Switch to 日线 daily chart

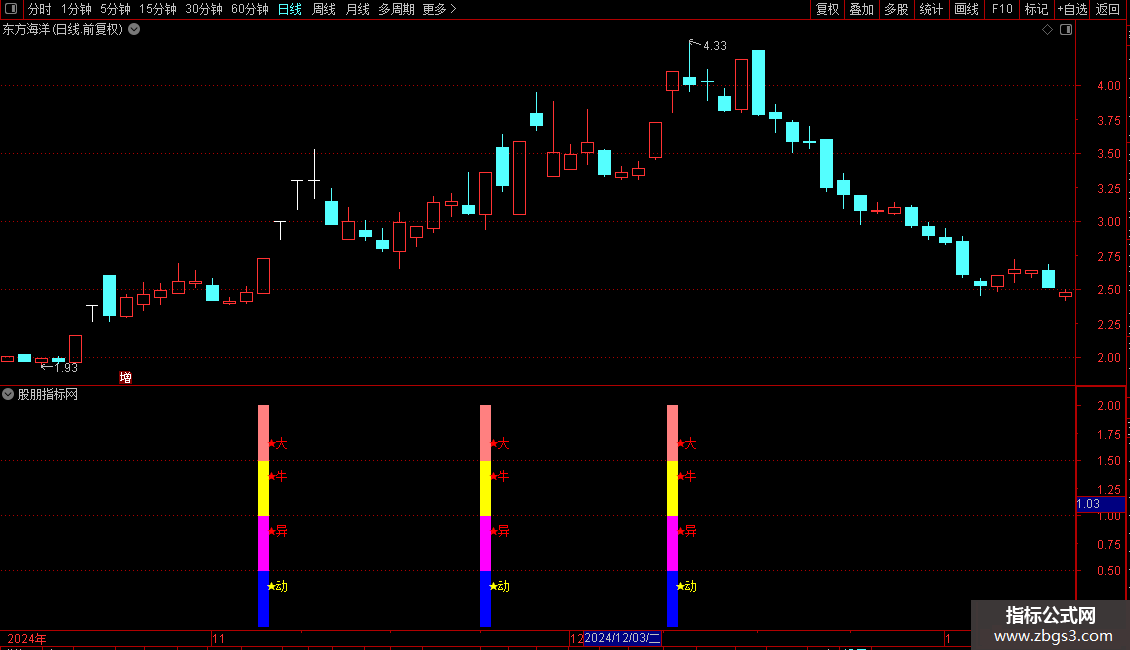tap(290, 9)
